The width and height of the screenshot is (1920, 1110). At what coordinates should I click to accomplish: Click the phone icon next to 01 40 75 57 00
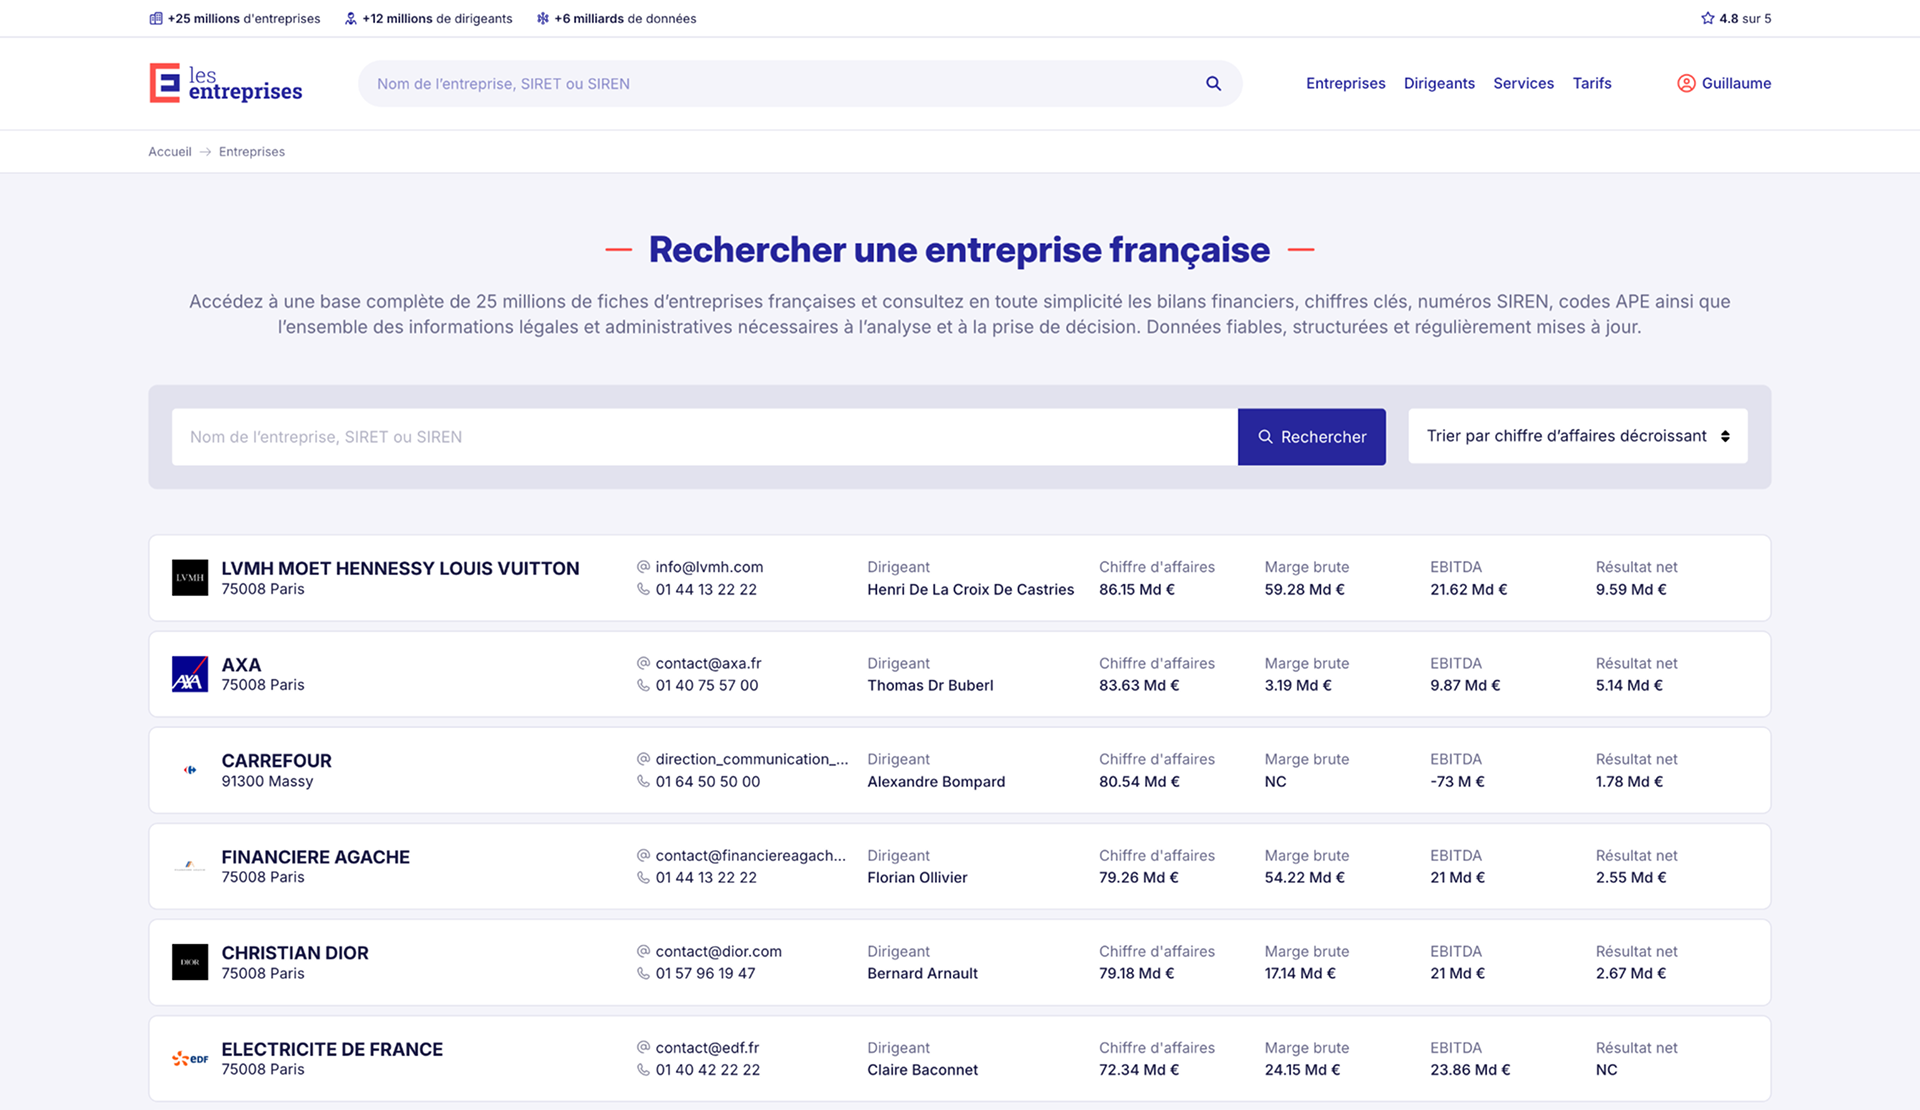tap(644, 686)
